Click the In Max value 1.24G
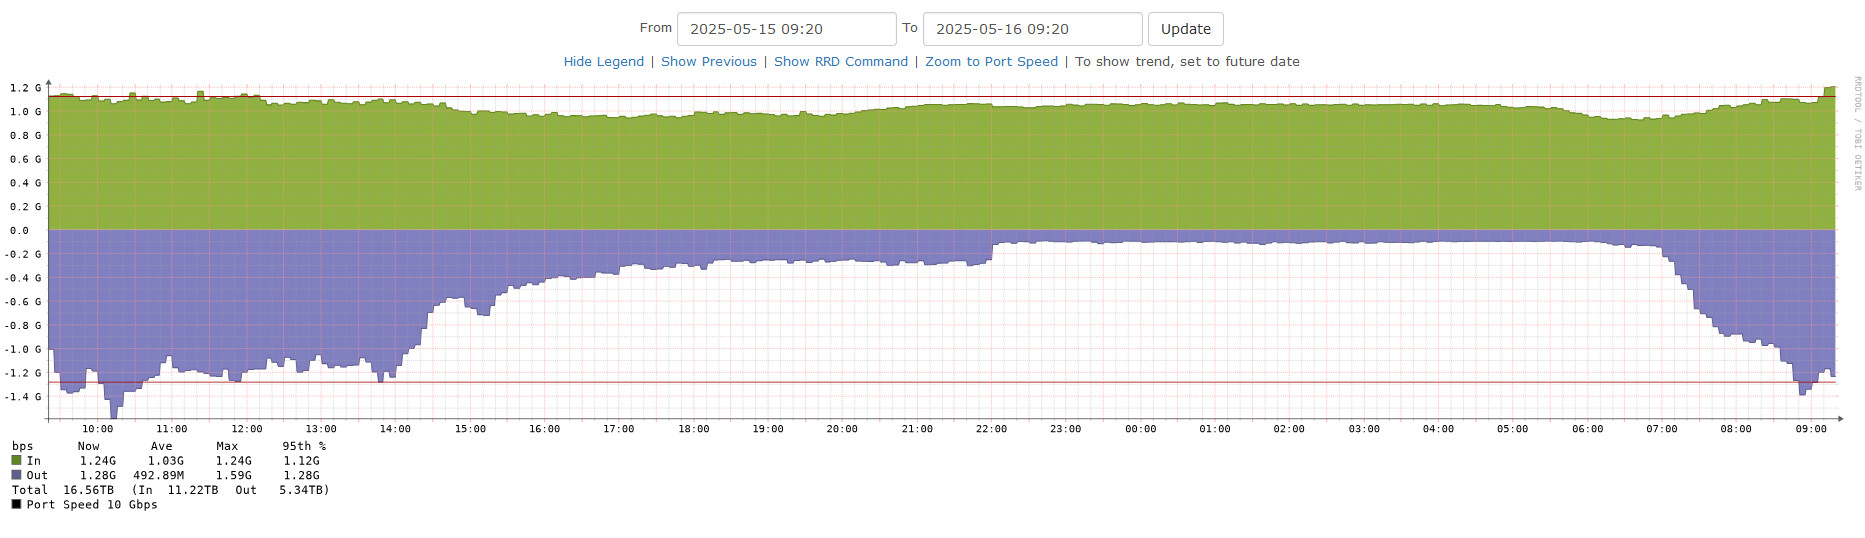 pyautogui.click(x=234, y=461)
